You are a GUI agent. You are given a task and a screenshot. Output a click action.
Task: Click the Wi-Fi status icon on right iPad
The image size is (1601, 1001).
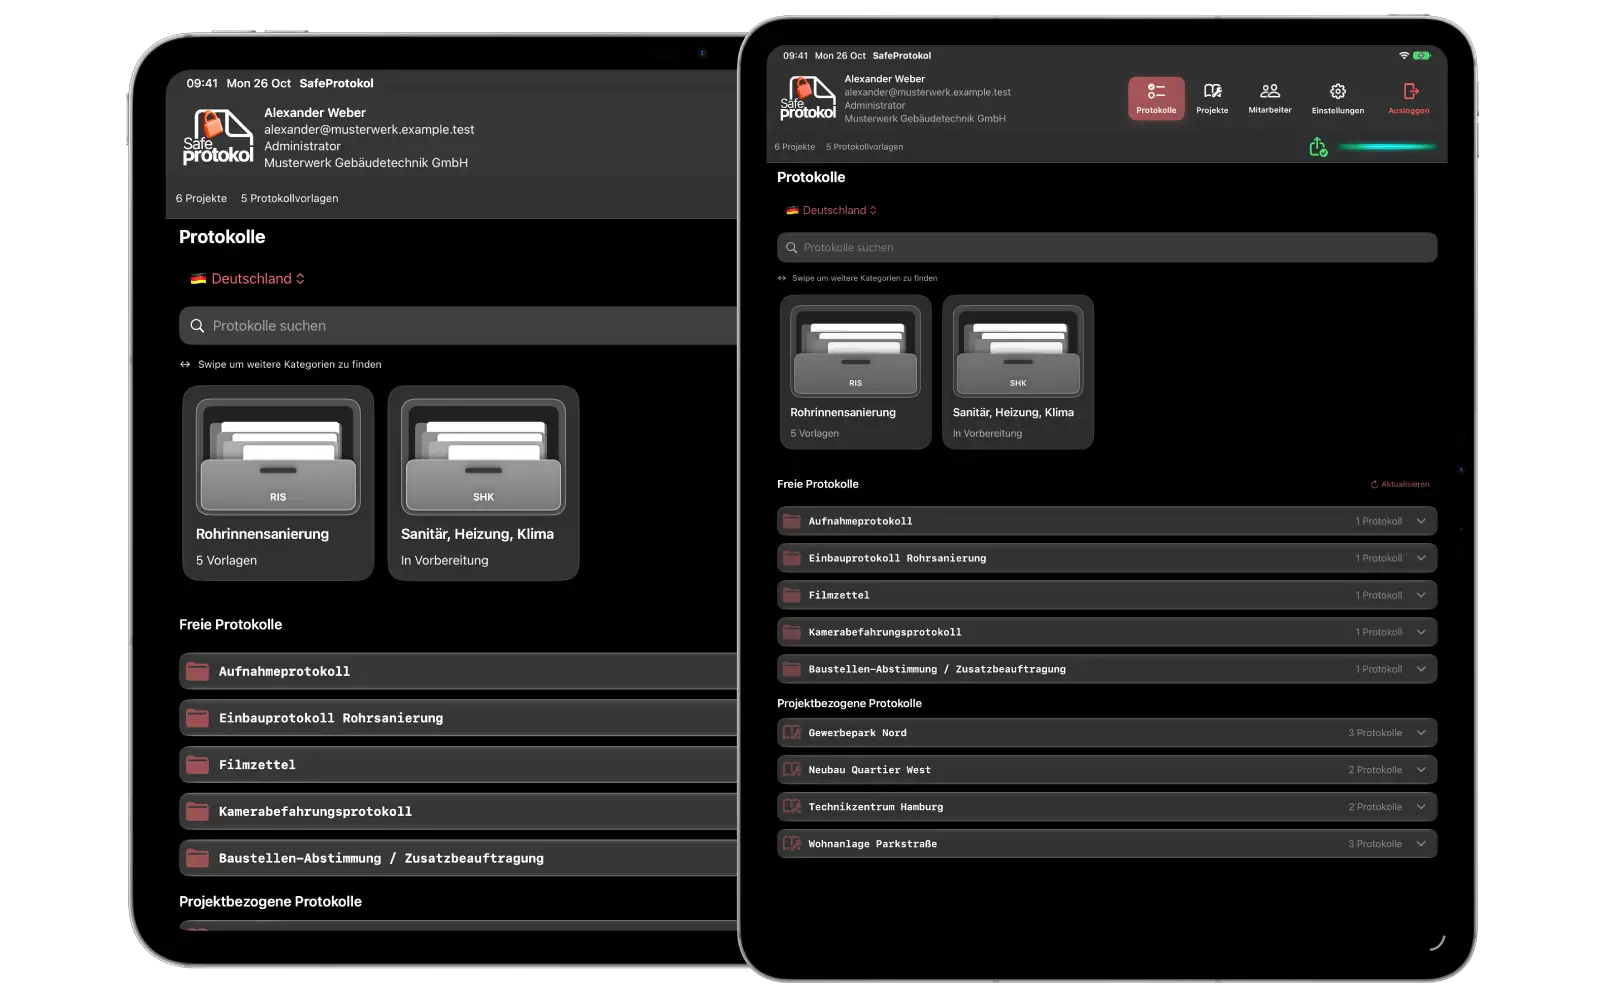(x=1404, y=55)
